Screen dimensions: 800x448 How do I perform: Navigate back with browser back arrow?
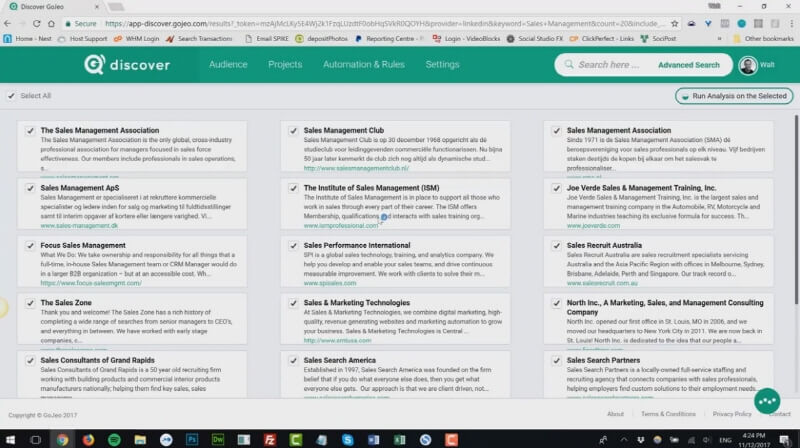pyautogui.click(x=7, y=23)
